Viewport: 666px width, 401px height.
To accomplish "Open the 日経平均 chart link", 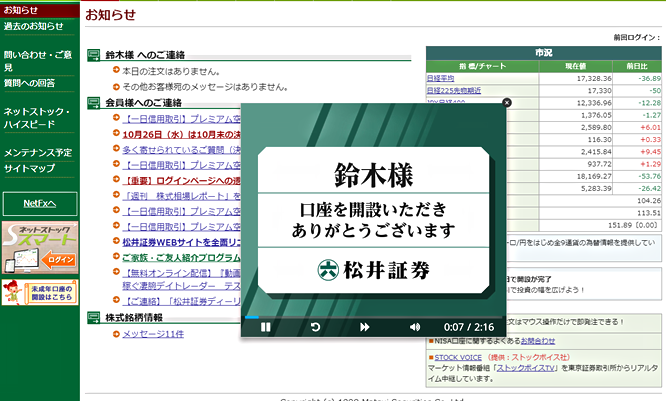I will coord(441,77).
